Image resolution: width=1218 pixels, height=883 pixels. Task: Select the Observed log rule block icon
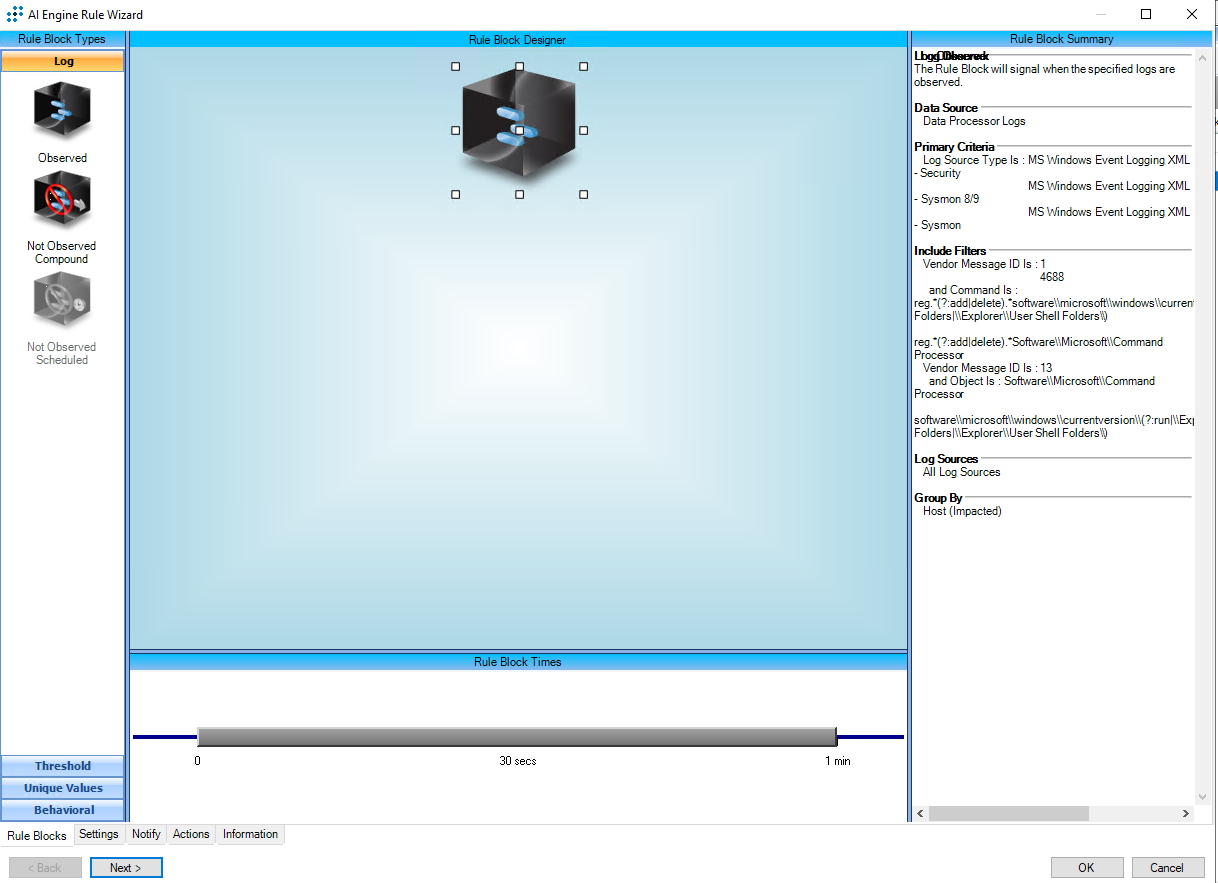point(62,110)
